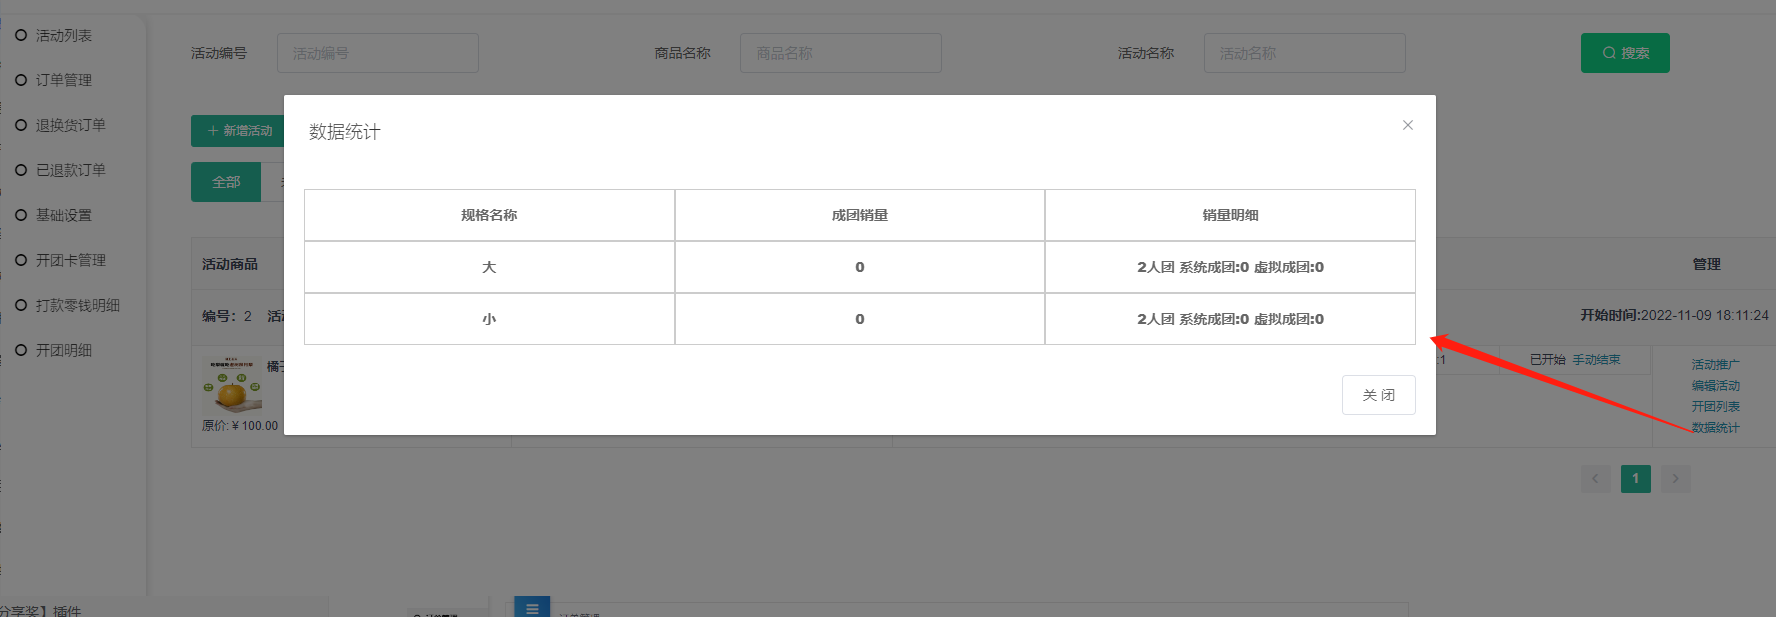
Task: Open 订单管理 in the sidebar
Action: [x=63, y=80]
